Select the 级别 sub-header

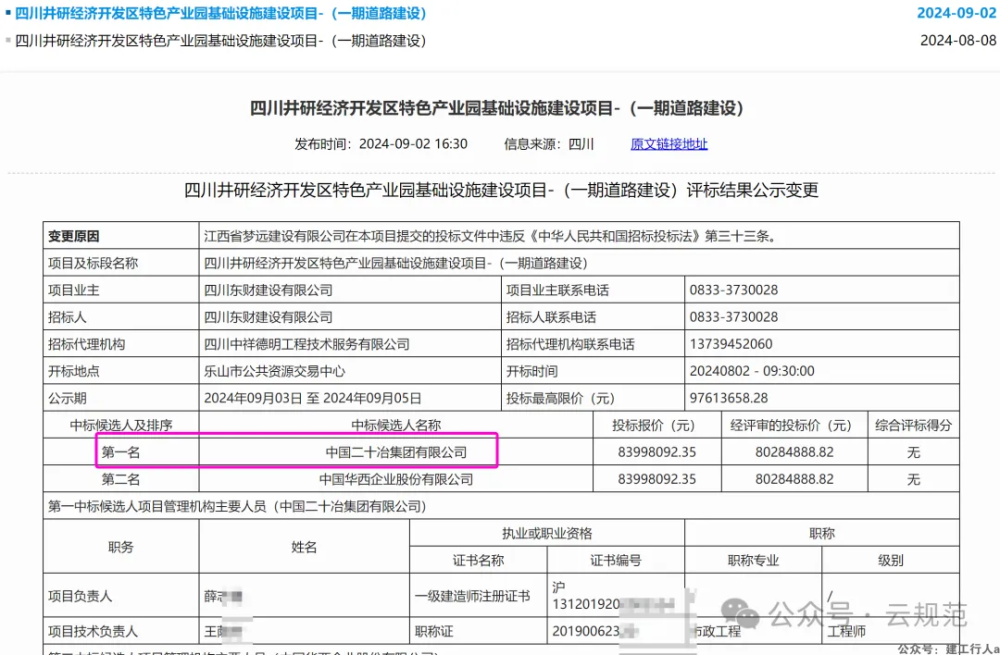(890, 561)
